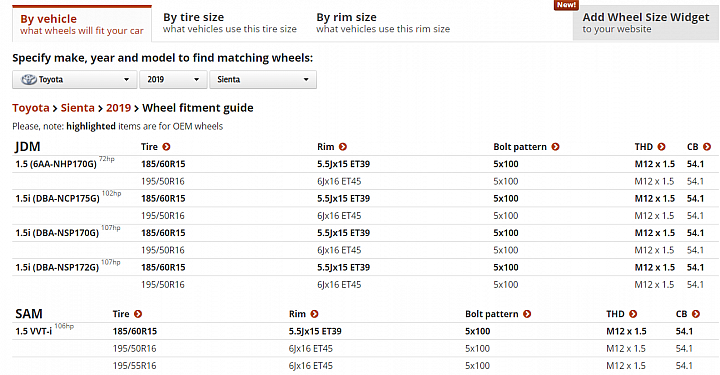
Task: Click the info icon next to JDM Tire header
Action: click(x=166, y=147)
